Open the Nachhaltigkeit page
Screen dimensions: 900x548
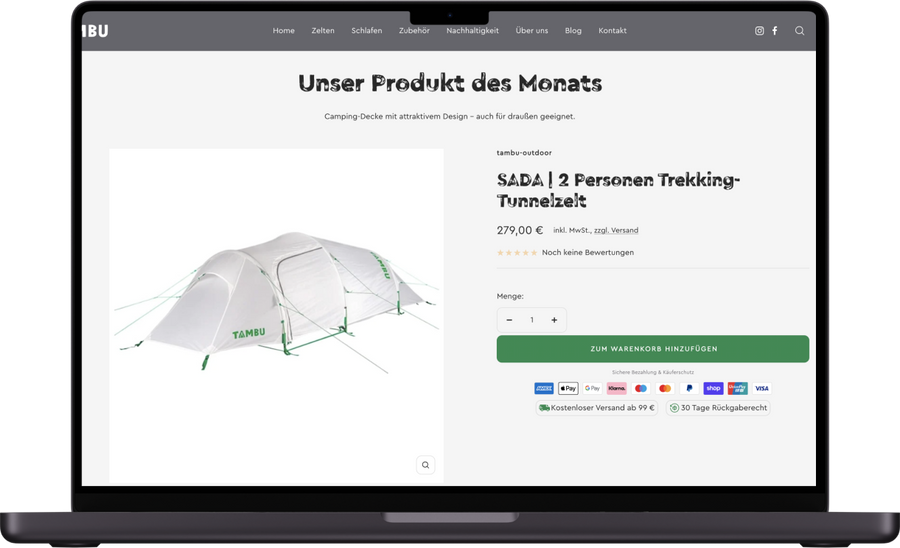tap(472, 31)
